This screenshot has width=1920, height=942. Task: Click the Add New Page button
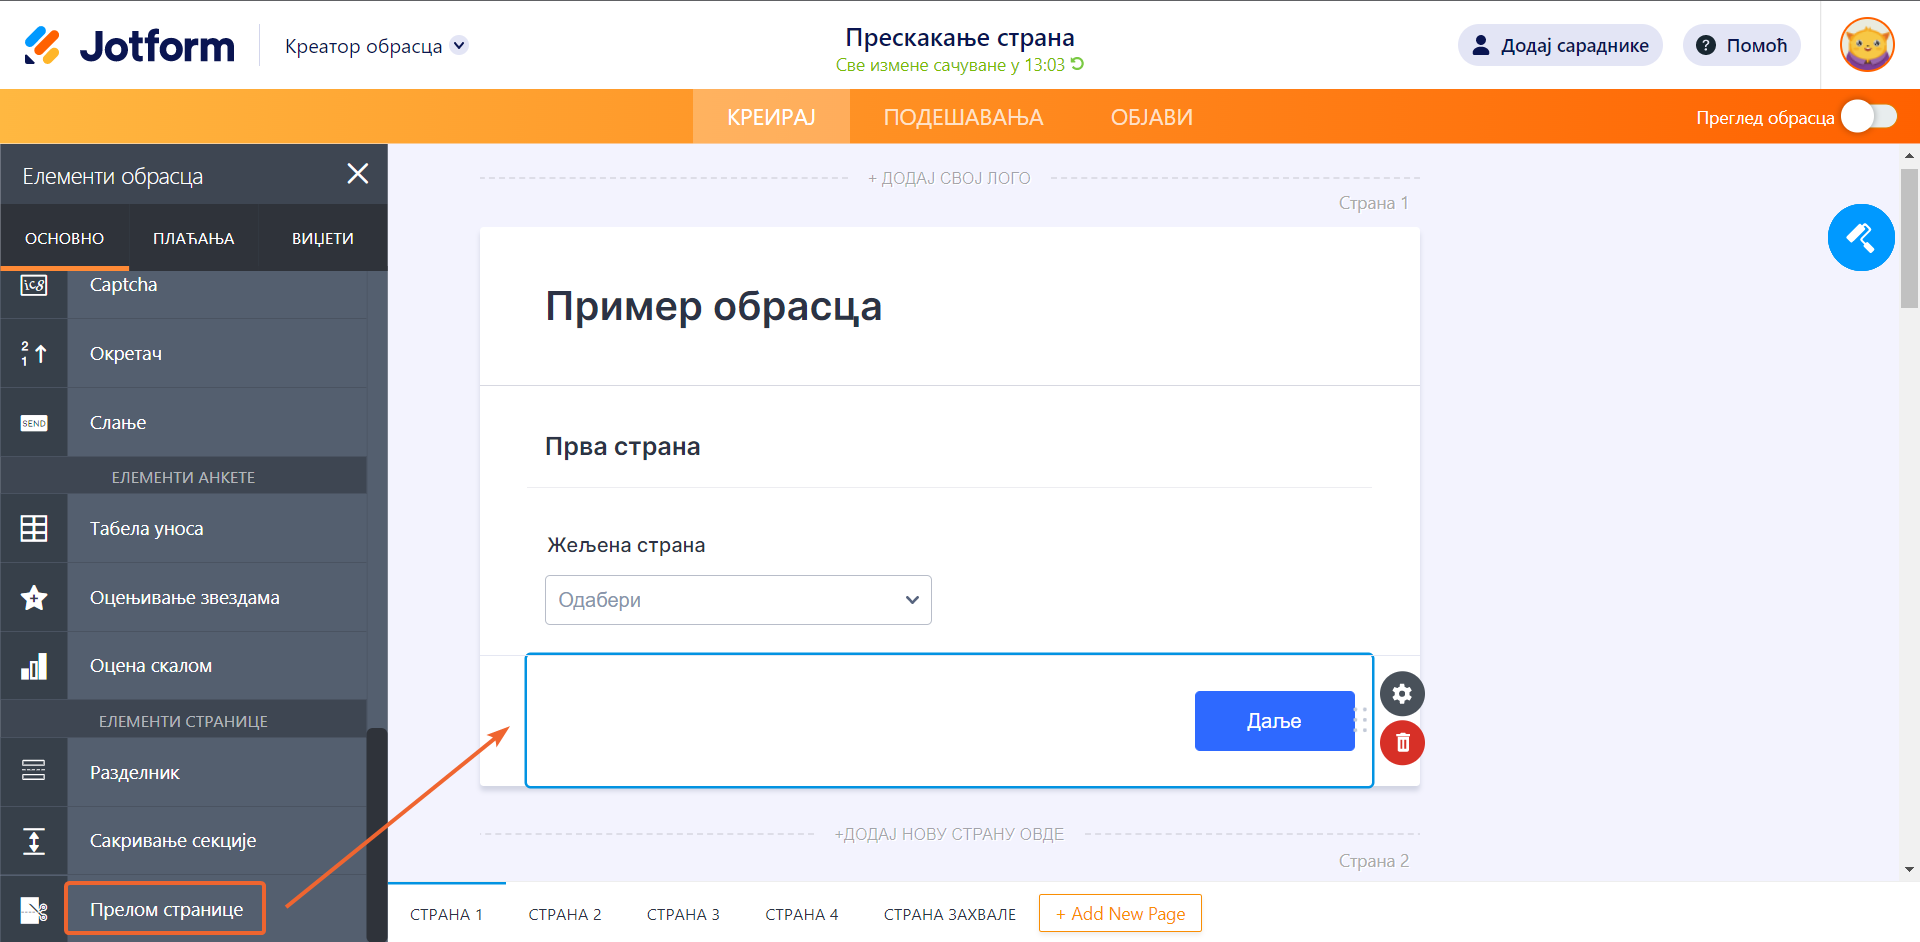coord(1120,913)
